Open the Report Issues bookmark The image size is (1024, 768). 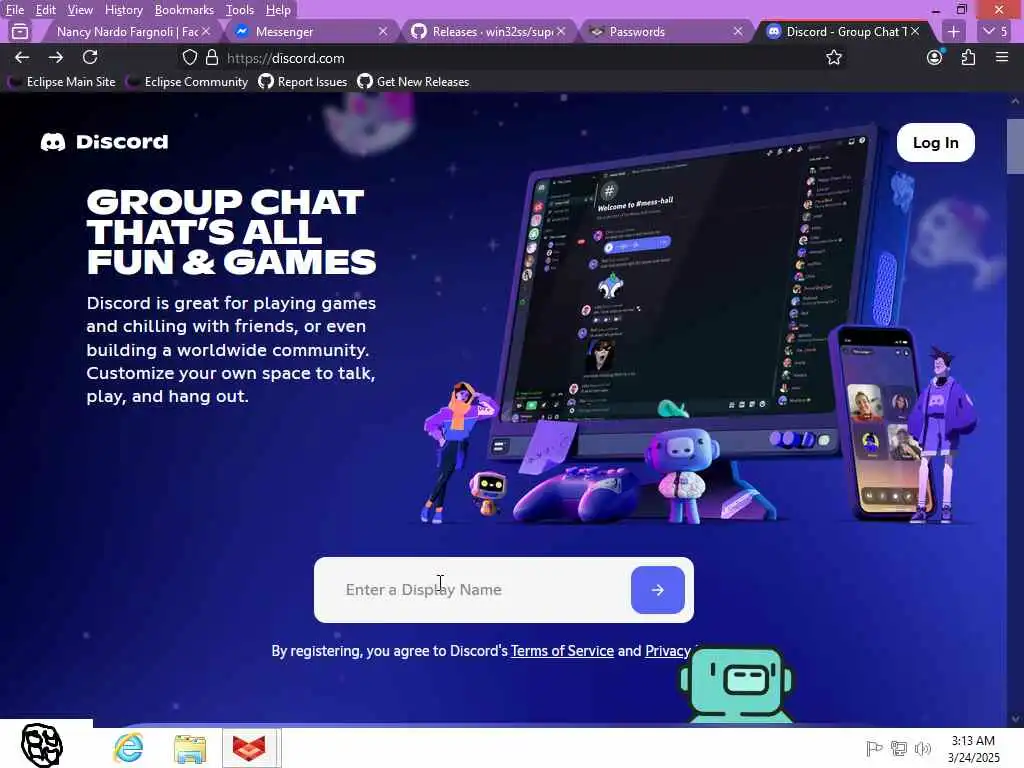coord(304,82)
